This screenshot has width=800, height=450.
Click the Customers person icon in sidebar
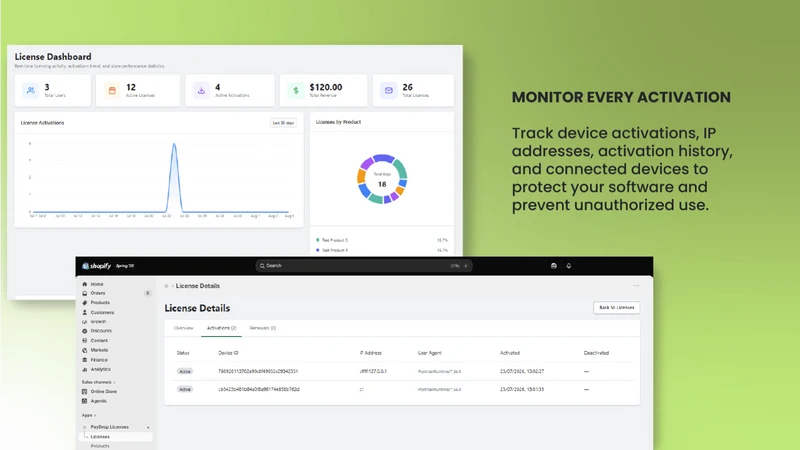[x=85, y=312]
